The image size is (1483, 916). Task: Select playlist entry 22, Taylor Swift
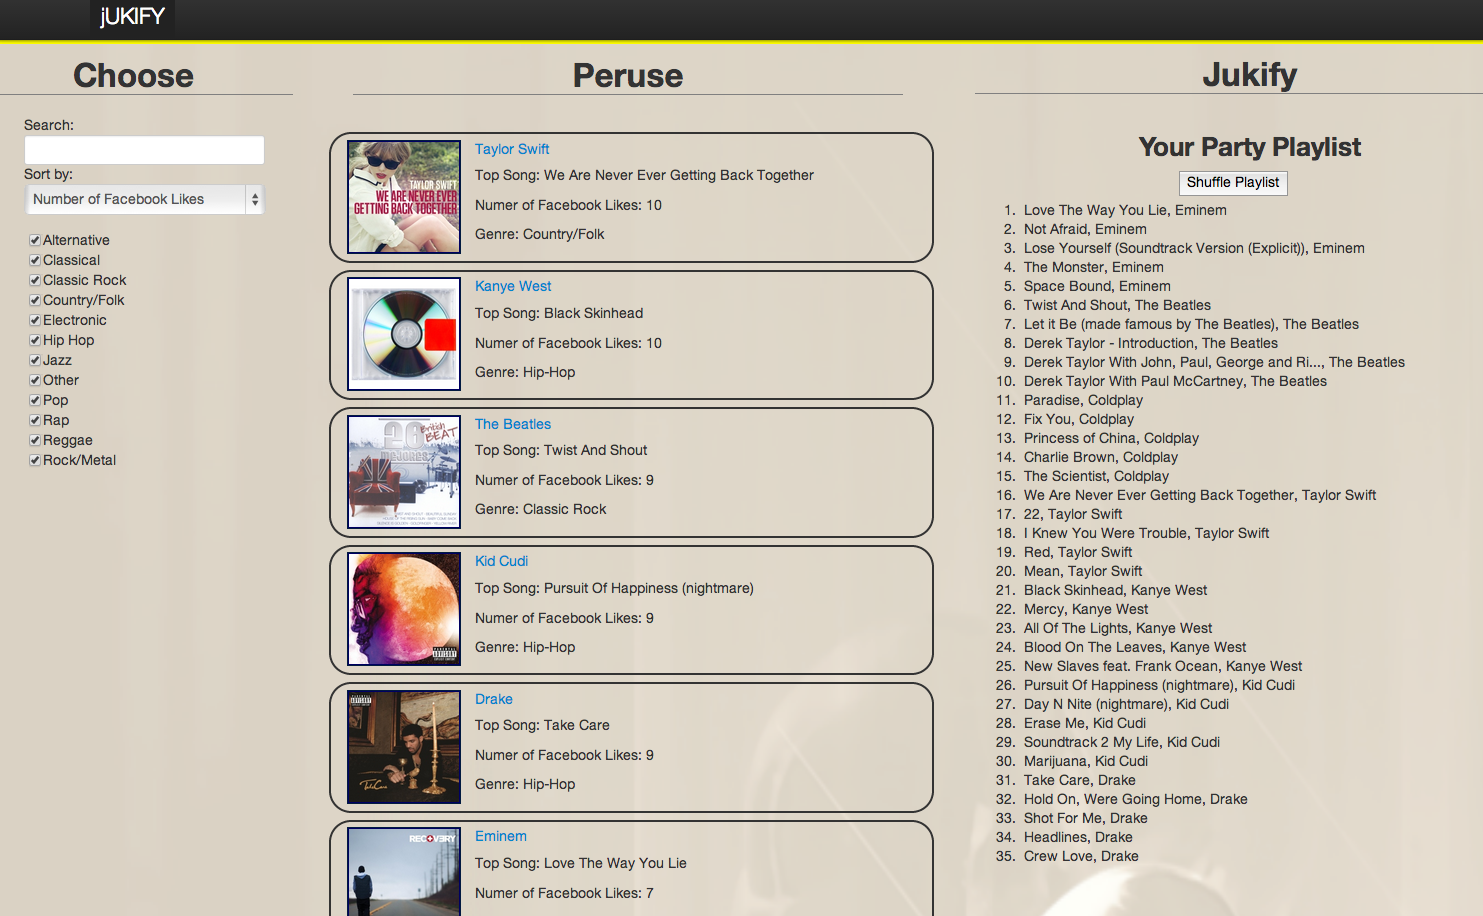[1073, 514]
